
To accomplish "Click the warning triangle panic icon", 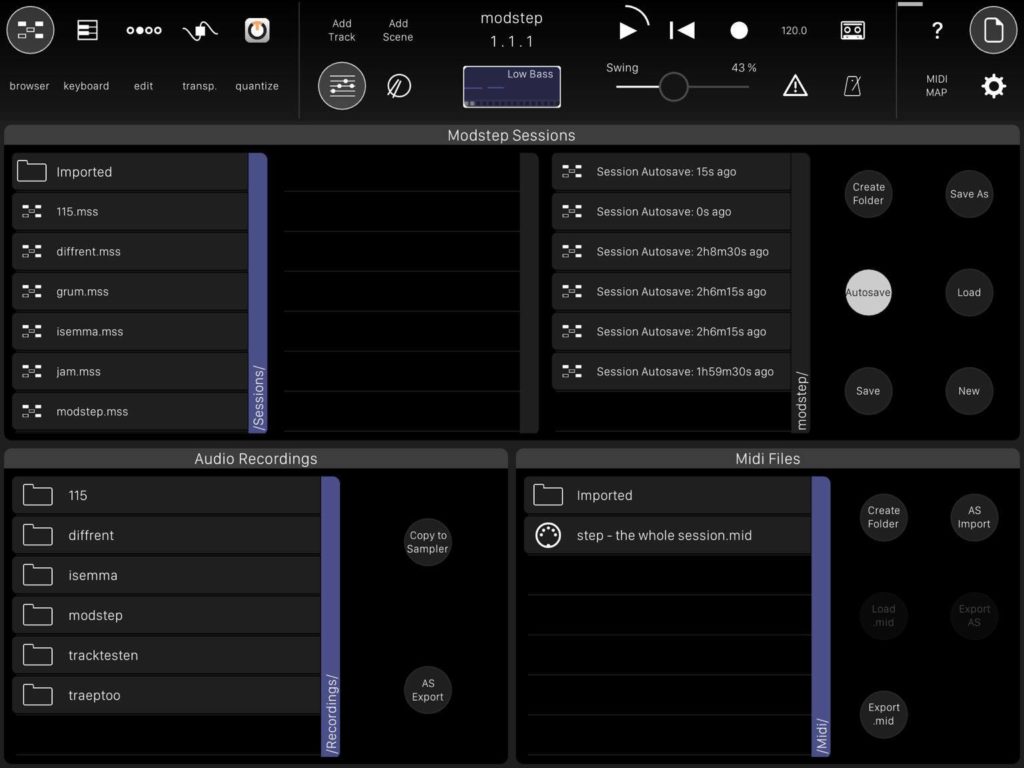I will click(x=795, y=86).
